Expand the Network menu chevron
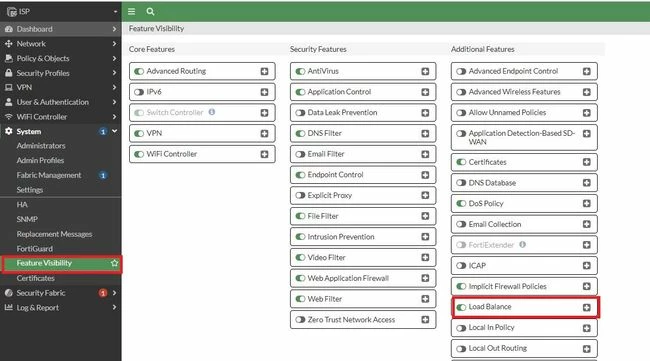This screenshot has width=650, height=361. point(114,44)
